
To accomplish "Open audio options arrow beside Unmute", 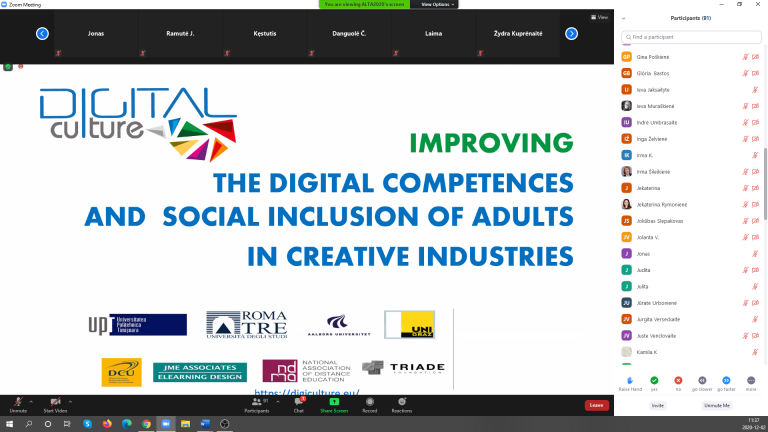I will [x=31, y=402].
